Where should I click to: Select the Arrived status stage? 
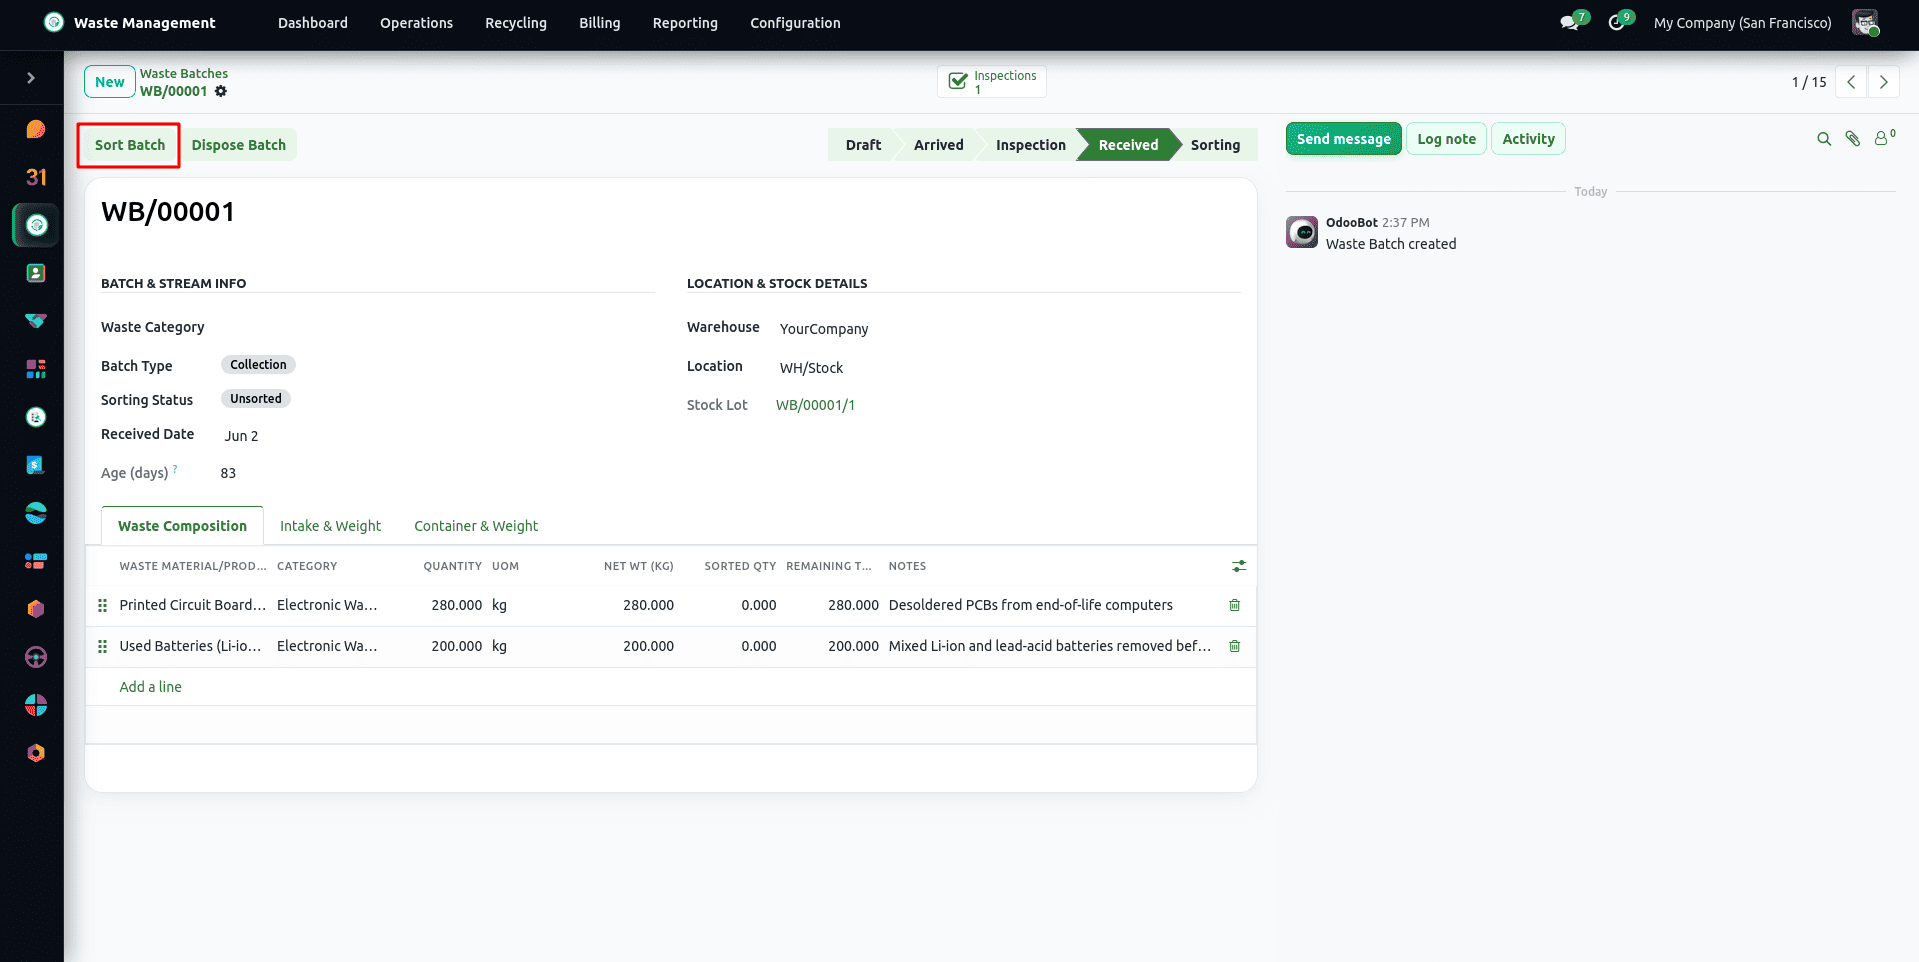point(939,145)
